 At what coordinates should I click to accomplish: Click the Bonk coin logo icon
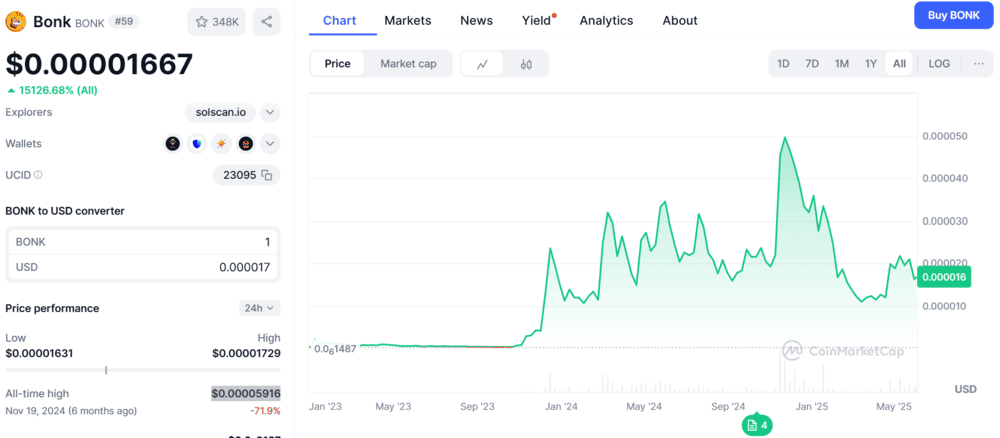pyautogui.click(x=15, y=22)
